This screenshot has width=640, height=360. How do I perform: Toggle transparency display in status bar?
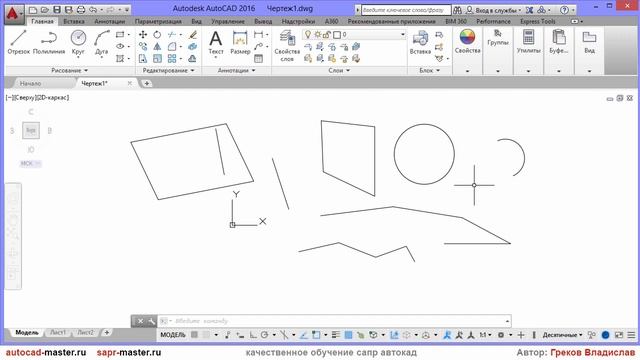click(x=348, y=335)
